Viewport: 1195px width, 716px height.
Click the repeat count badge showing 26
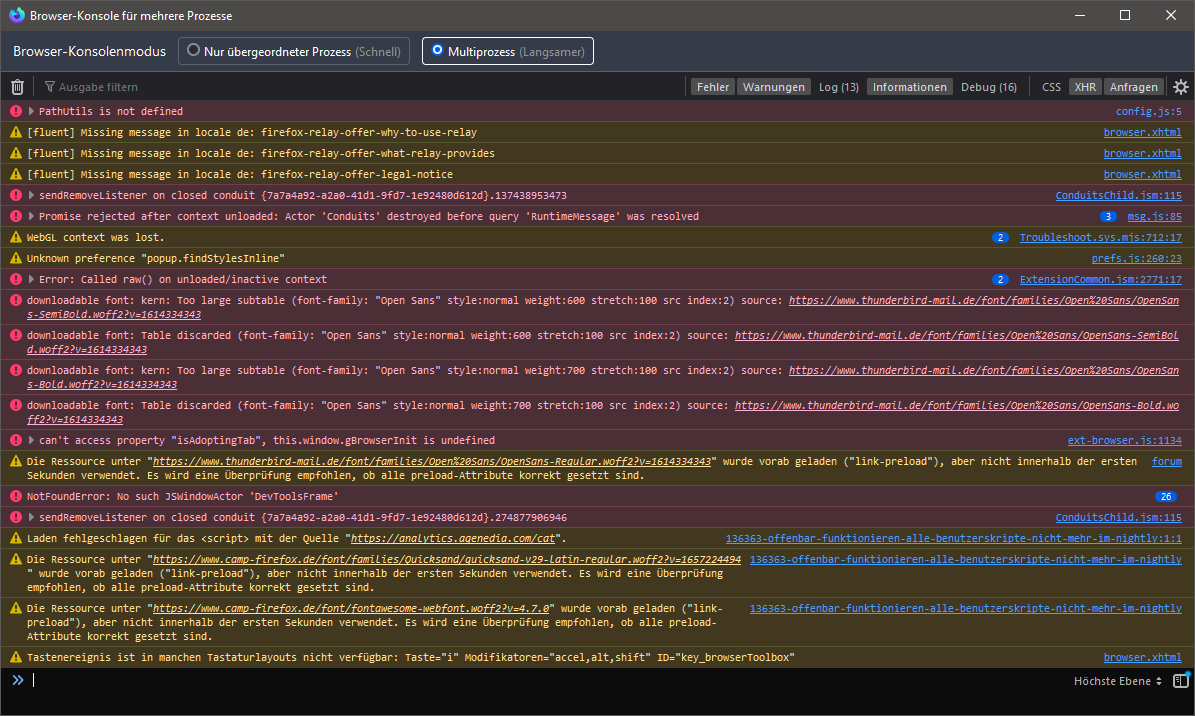tap(1165, 496)
